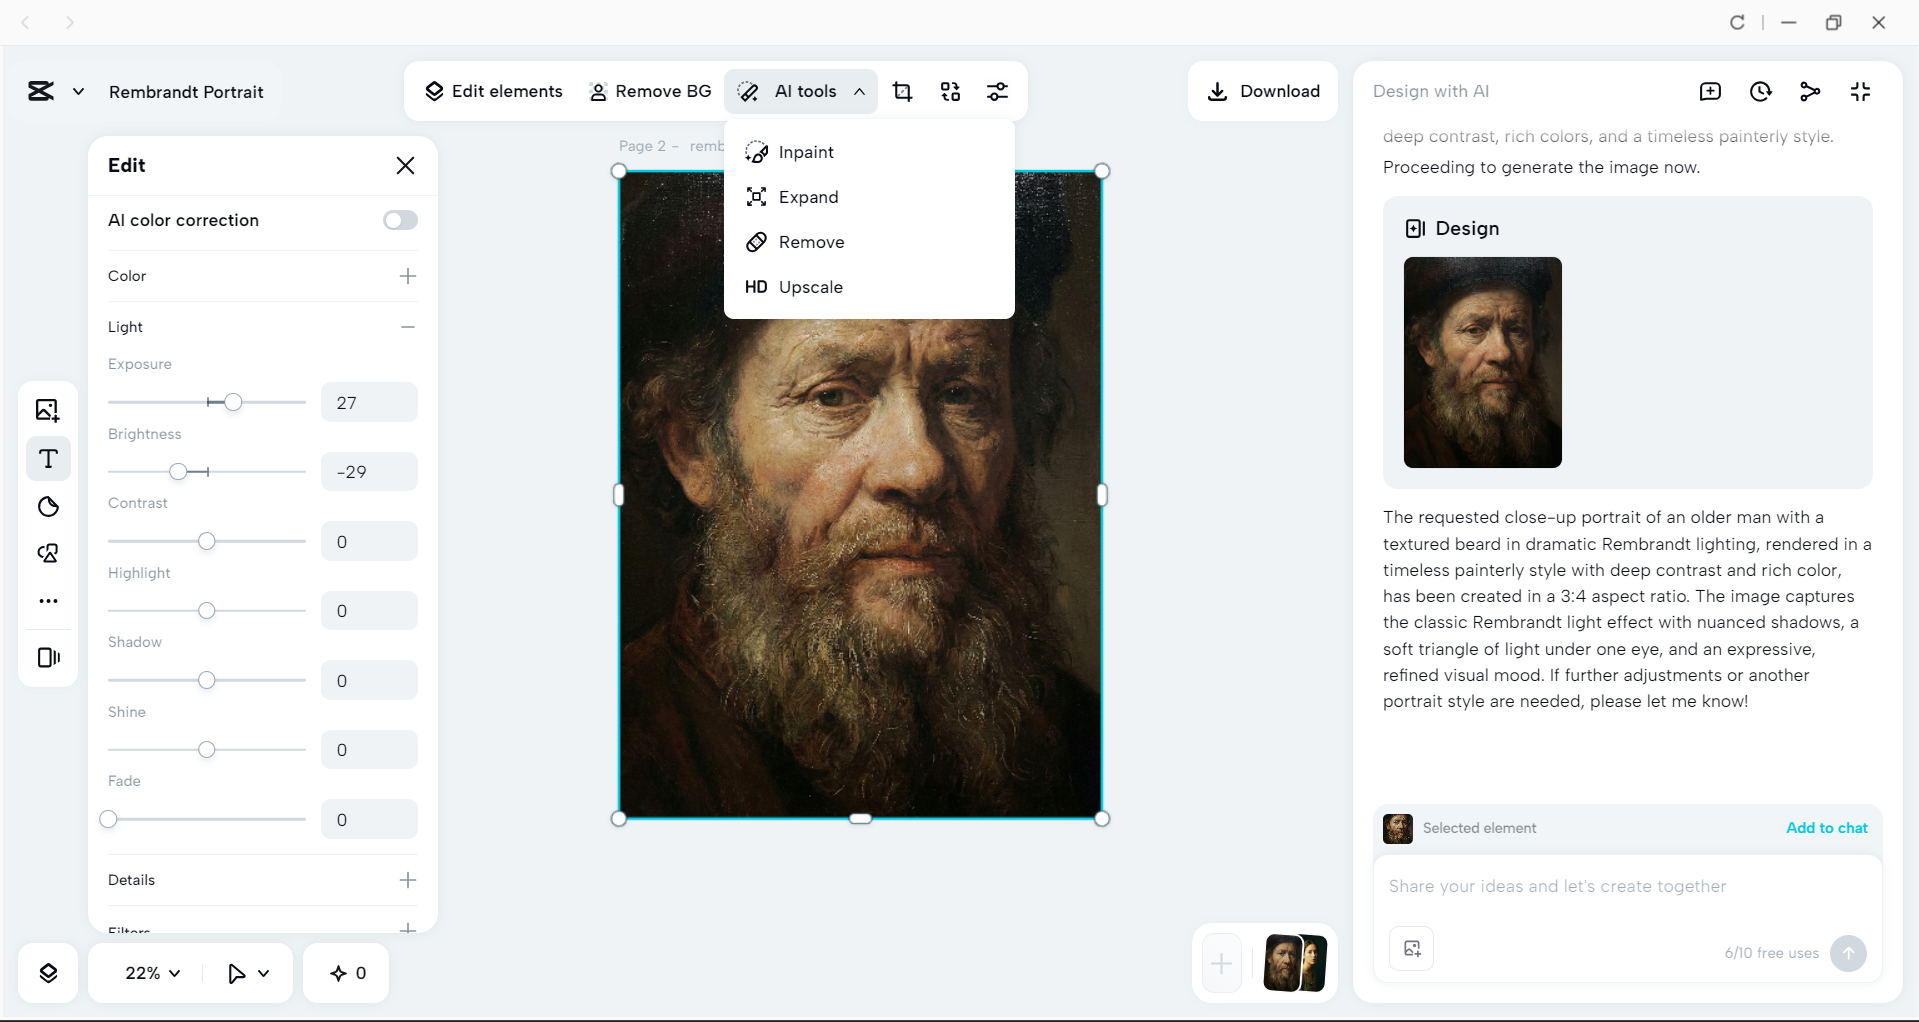The image size is (1919, 1022).
Task: Enable AI color correction
Action: 399,220
